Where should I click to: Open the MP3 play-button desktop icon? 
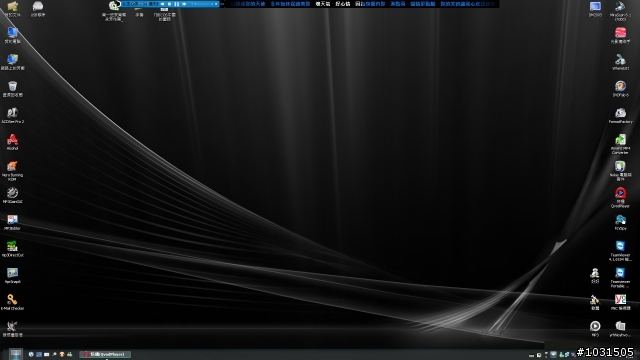pyautogui.click(x=595, y=326)
